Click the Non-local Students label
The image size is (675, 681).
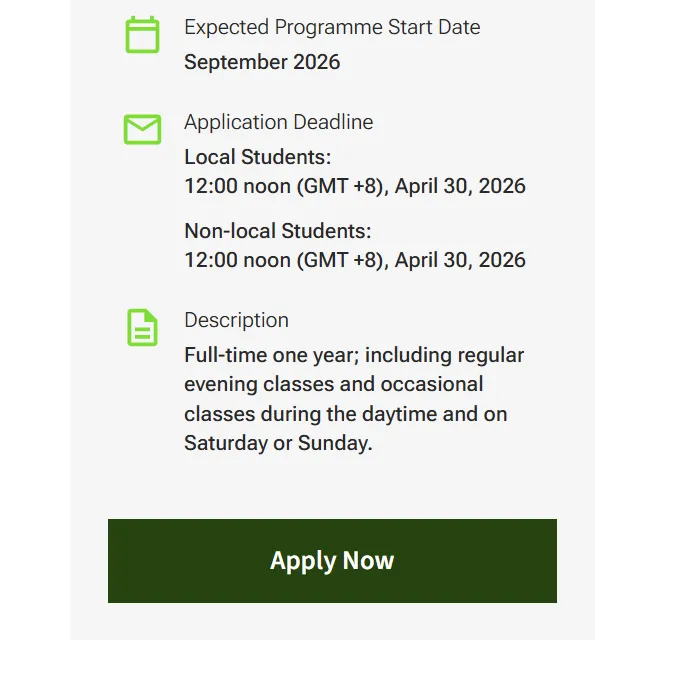click(277, 231)
